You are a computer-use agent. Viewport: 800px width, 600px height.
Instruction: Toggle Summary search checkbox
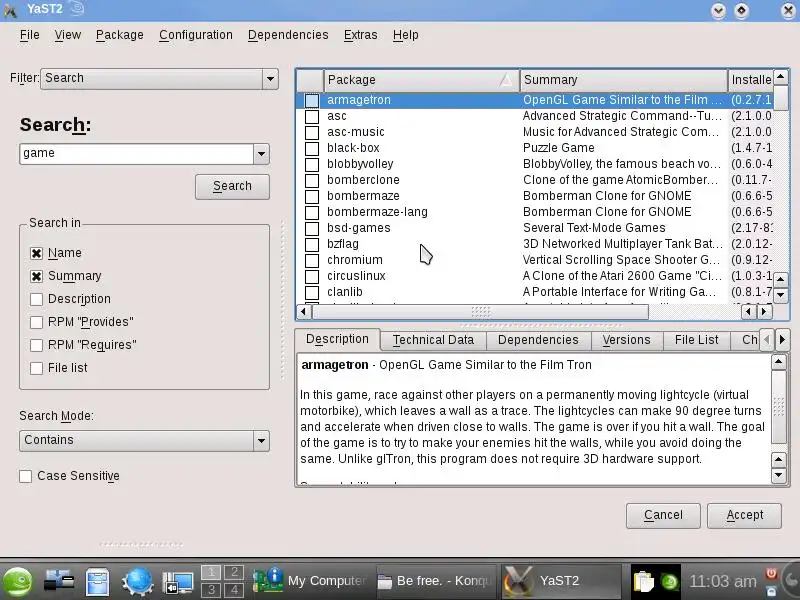click(36, 277)
